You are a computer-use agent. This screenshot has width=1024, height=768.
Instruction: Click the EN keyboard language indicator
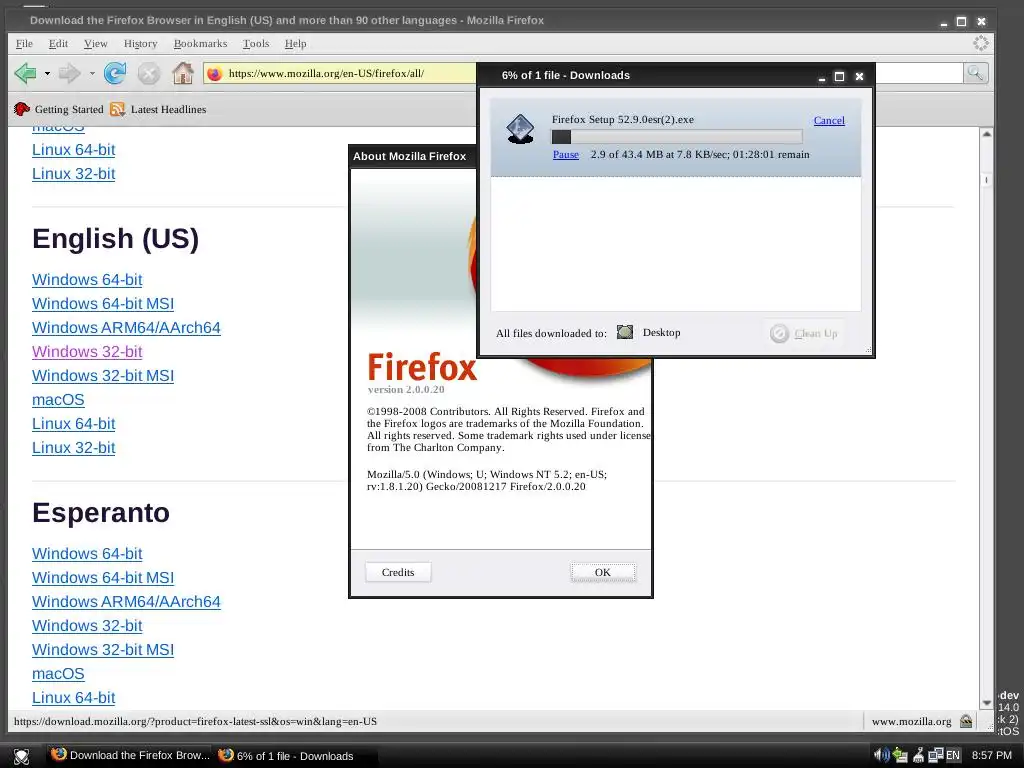tap(953, 755)
